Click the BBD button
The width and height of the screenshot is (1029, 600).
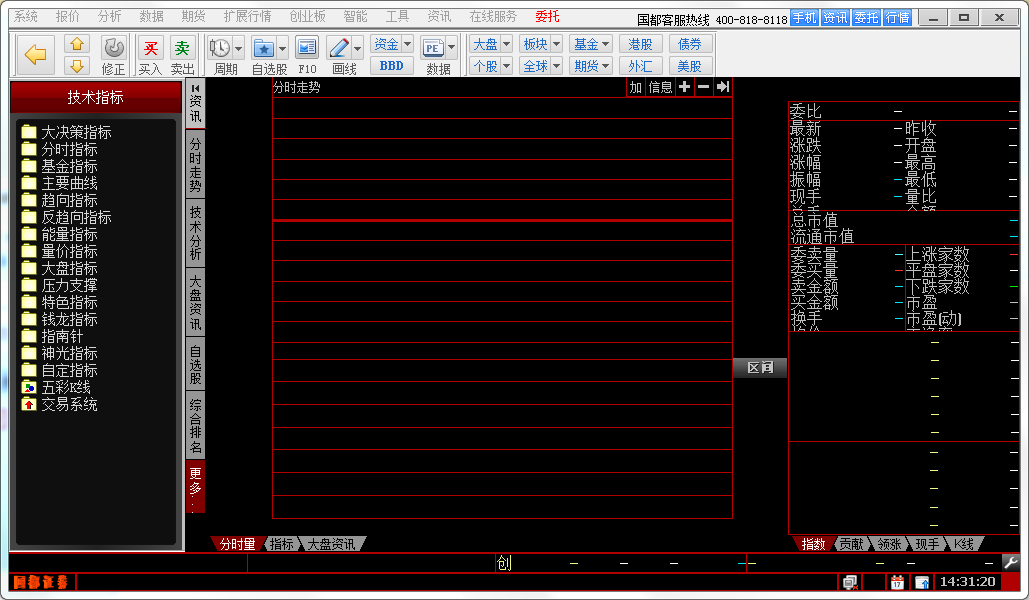click(x=392, y=66)
